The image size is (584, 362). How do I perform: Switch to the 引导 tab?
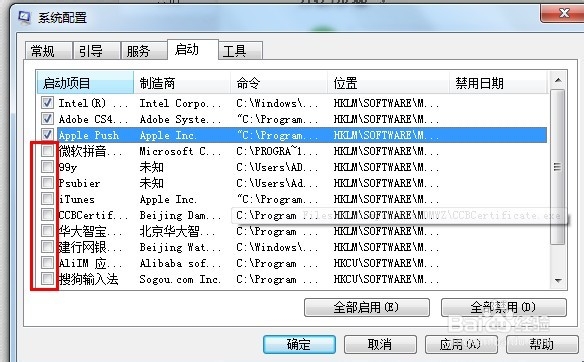pos(96,51)
